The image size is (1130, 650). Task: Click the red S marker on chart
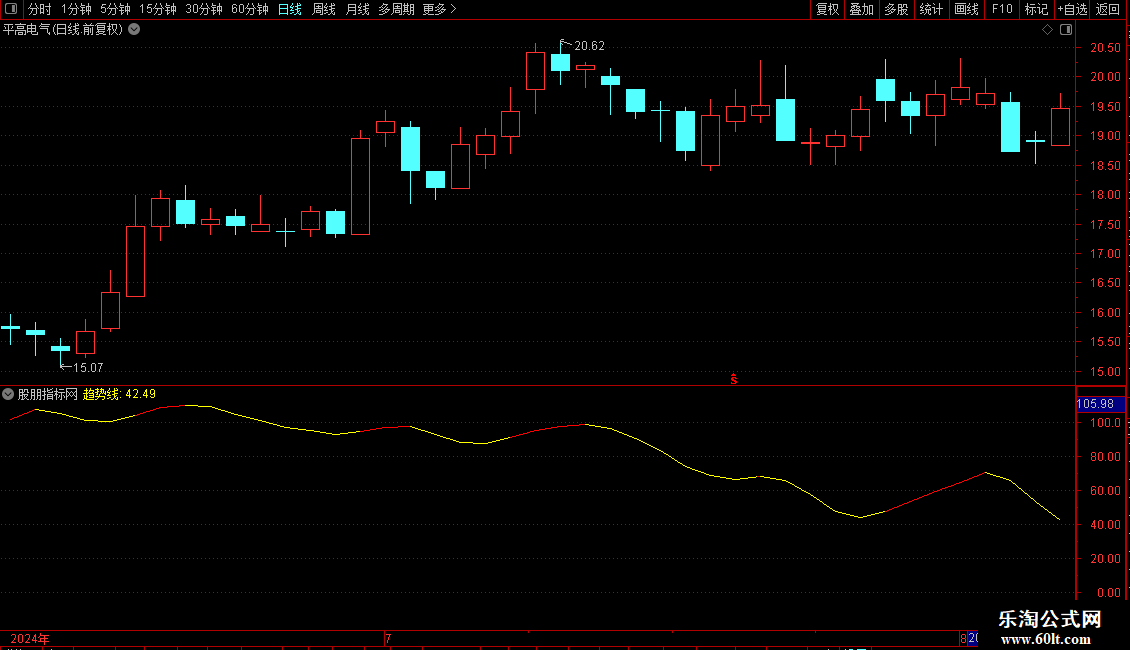pos(734,380)
